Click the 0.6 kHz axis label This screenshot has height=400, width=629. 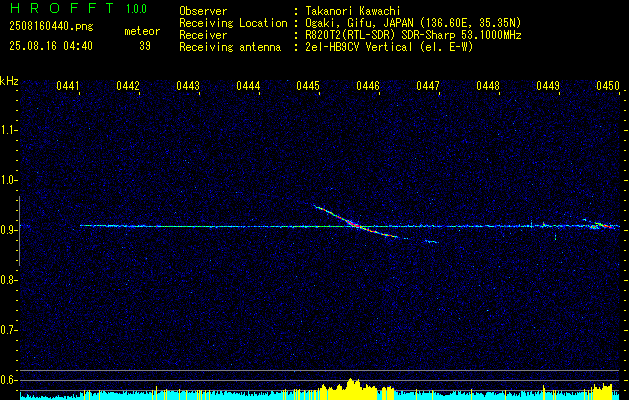(8, 380)
